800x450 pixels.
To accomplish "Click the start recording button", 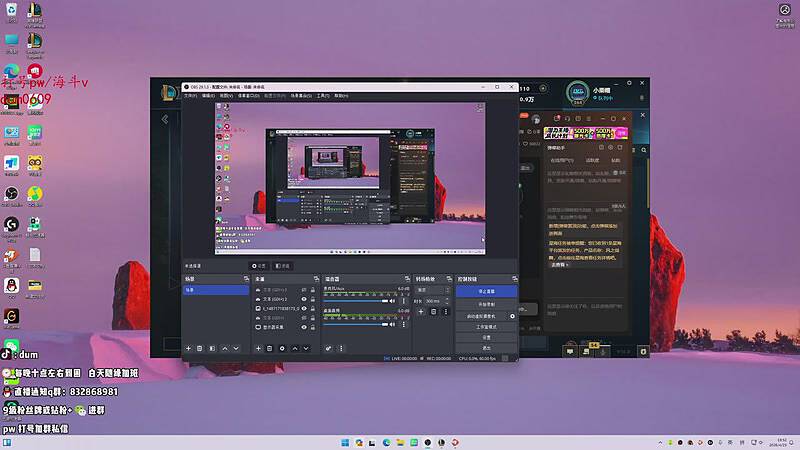I will 486,303.
